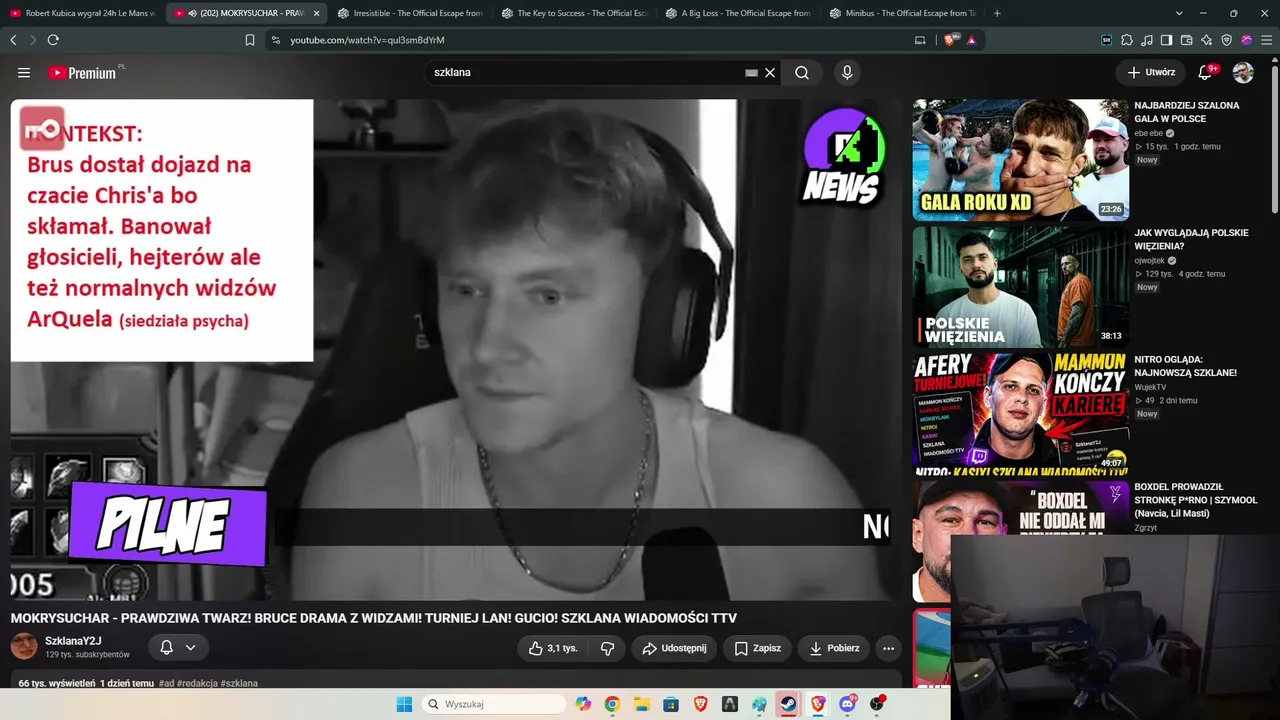Go to YouTube Premium home logo
Screen dimensions: 1280x720
coord(85,73)
